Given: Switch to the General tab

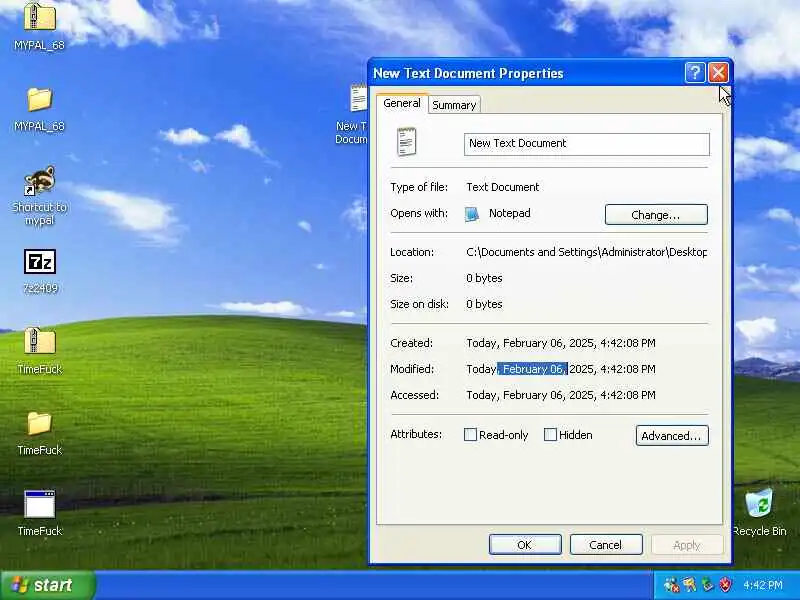Looking at the screenshot, I should coord(402,103).
